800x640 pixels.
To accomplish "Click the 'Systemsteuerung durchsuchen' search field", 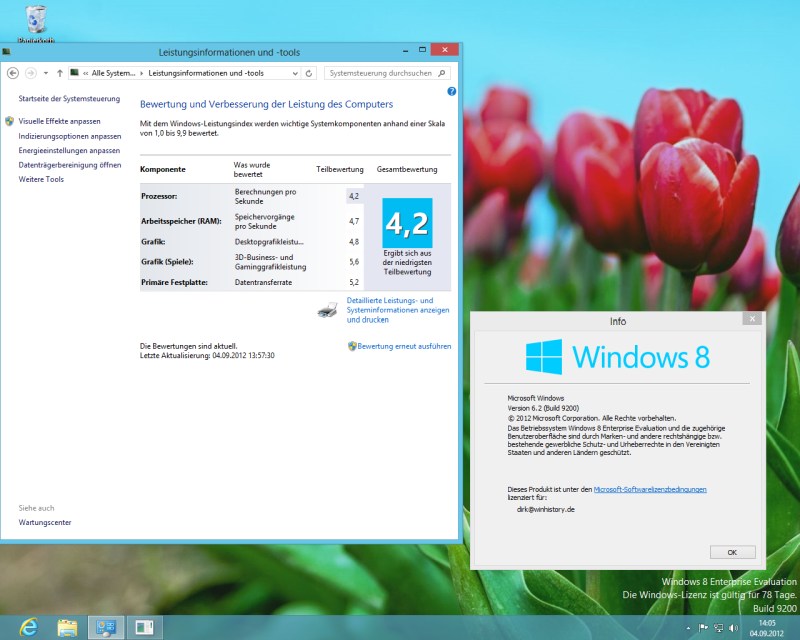I will click(380, 73).
